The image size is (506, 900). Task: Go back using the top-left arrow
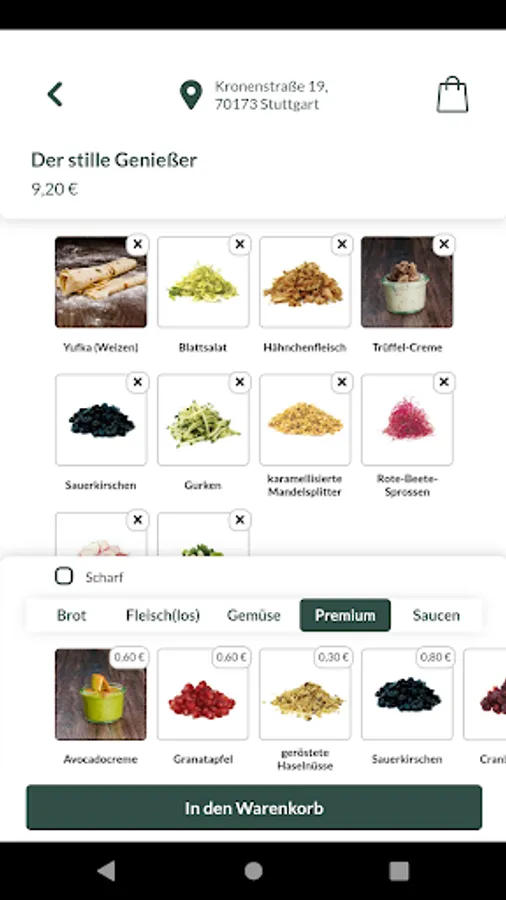55,94
